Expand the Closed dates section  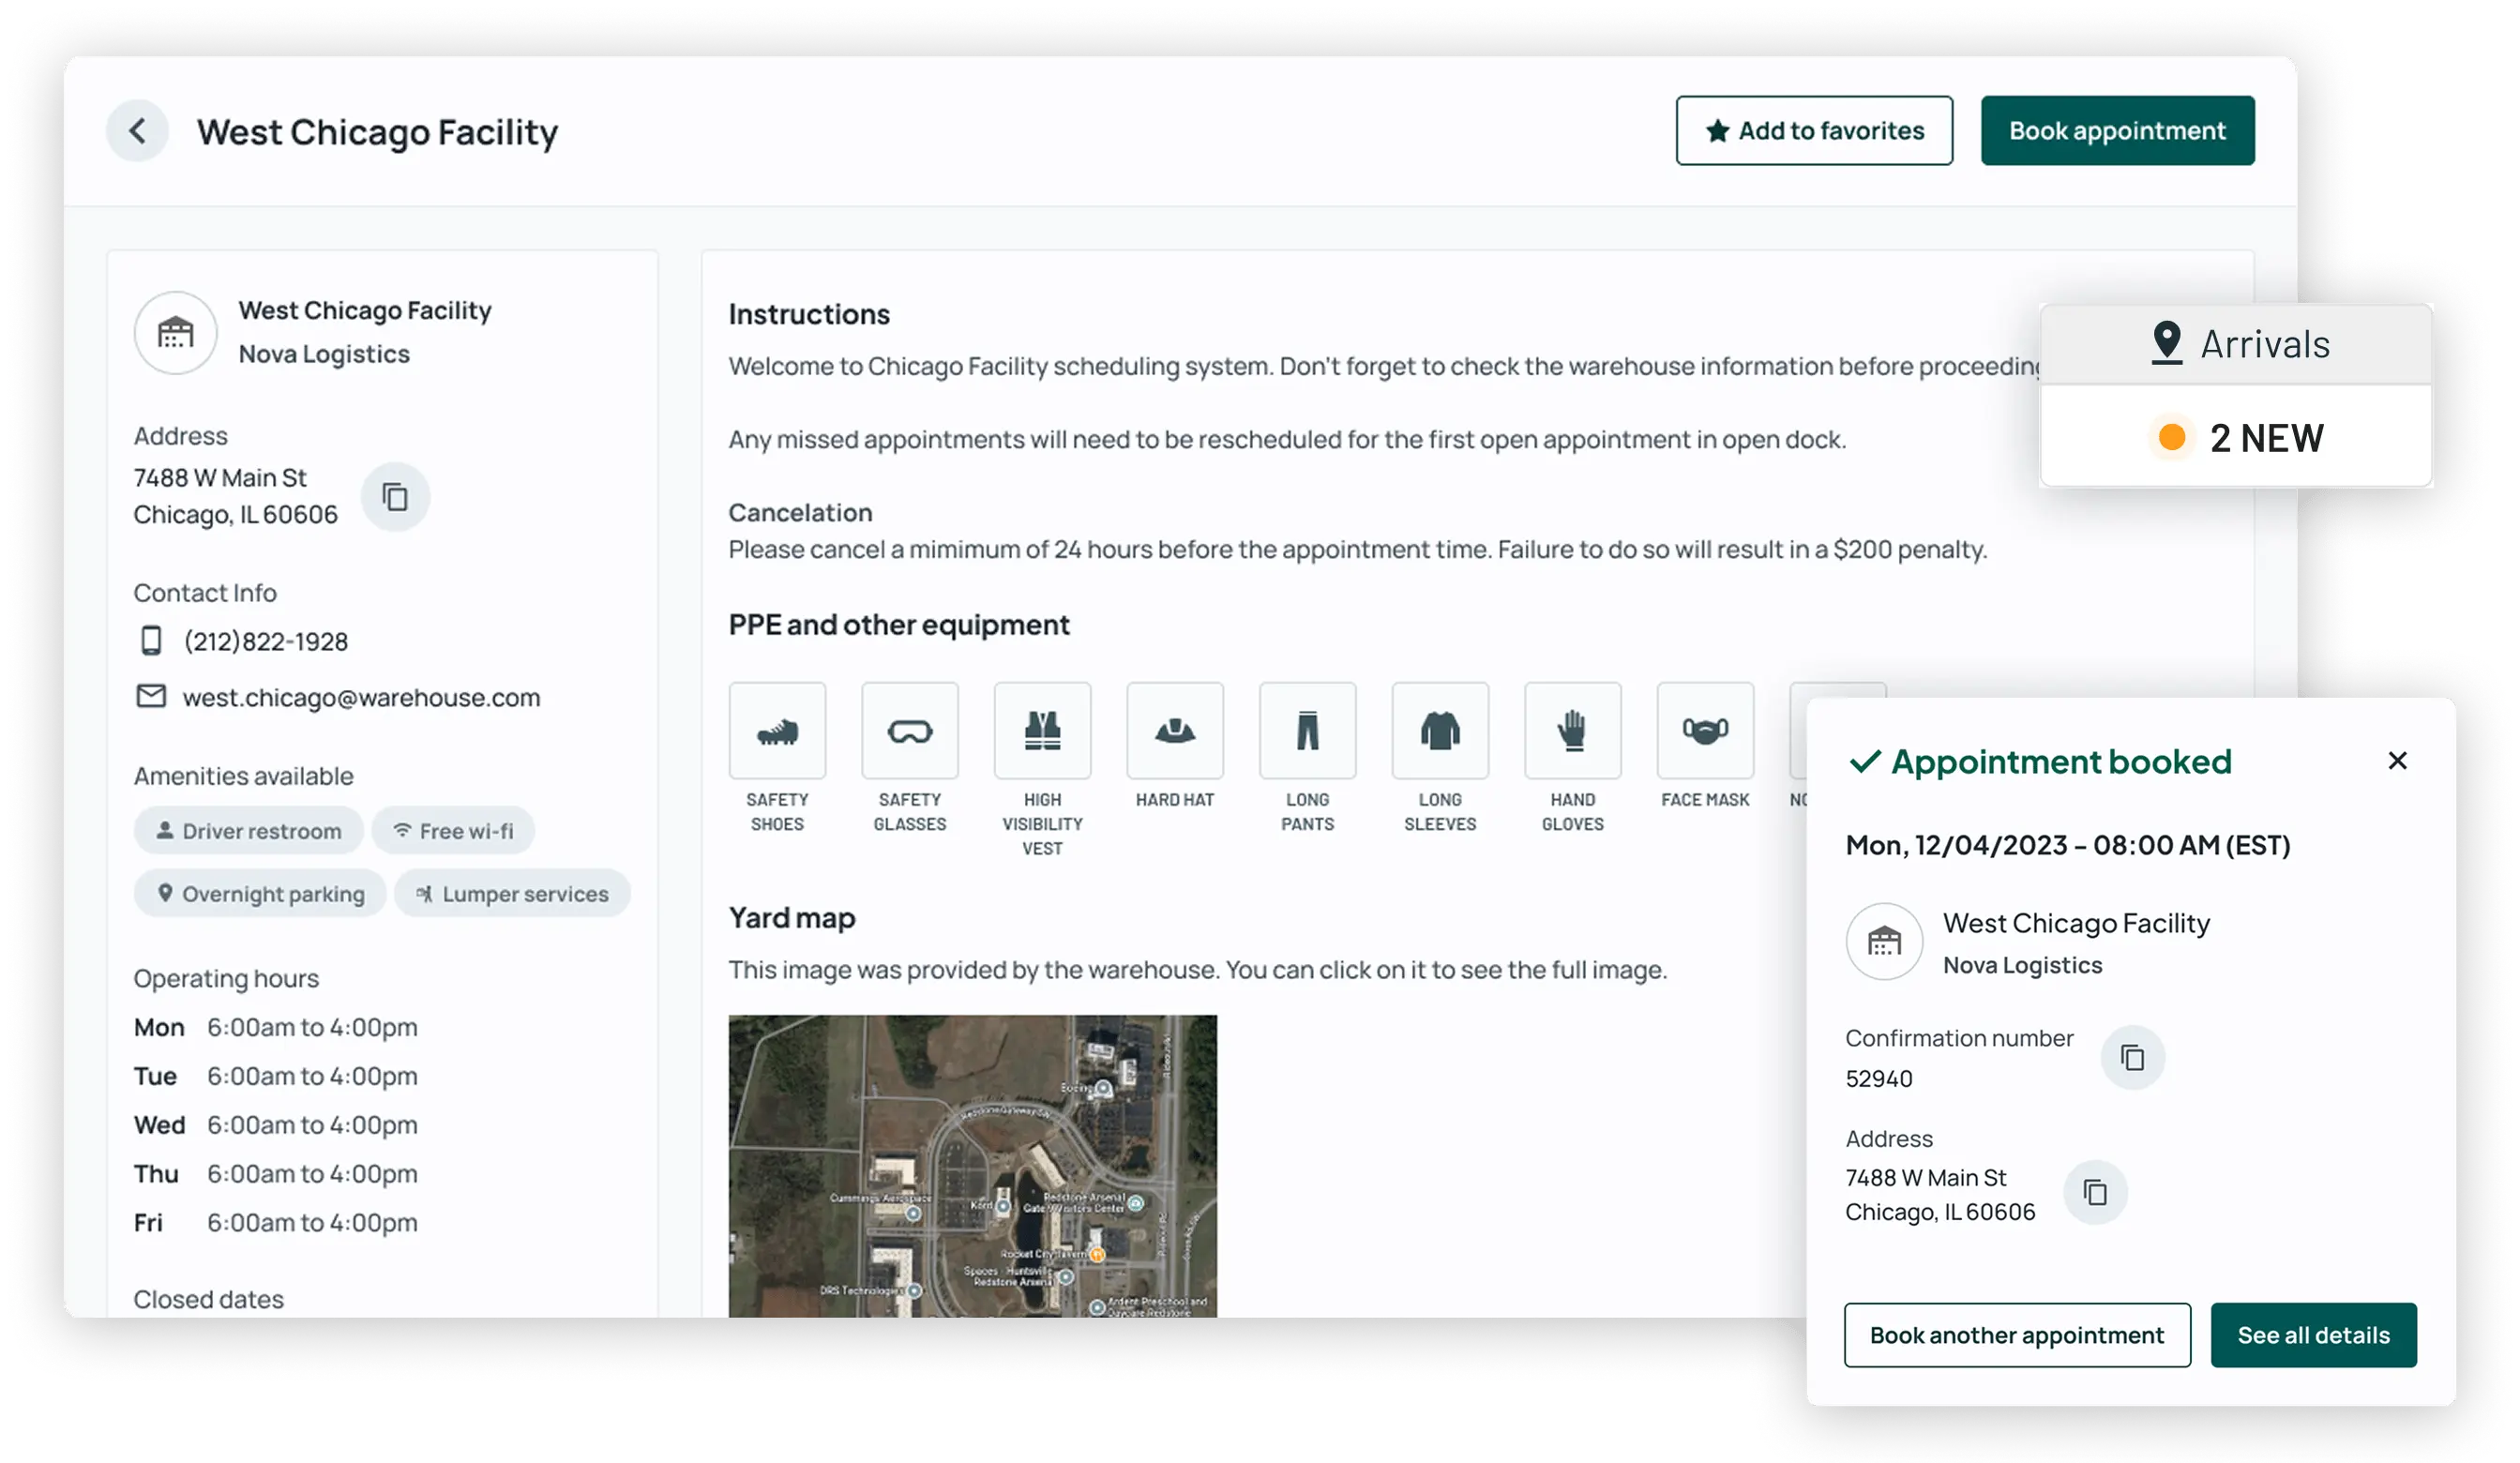pyautogui.click(x=208, y=1299)
